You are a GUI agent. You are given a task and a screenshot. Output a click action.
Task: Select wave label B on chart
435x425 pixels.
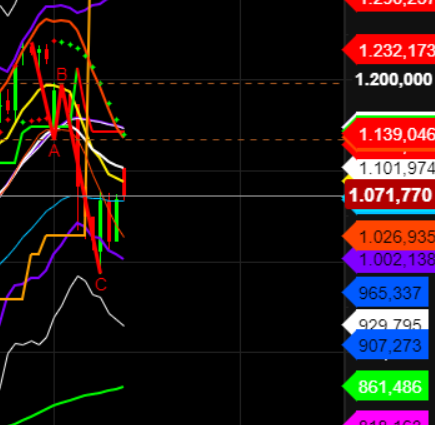[62, 74]
